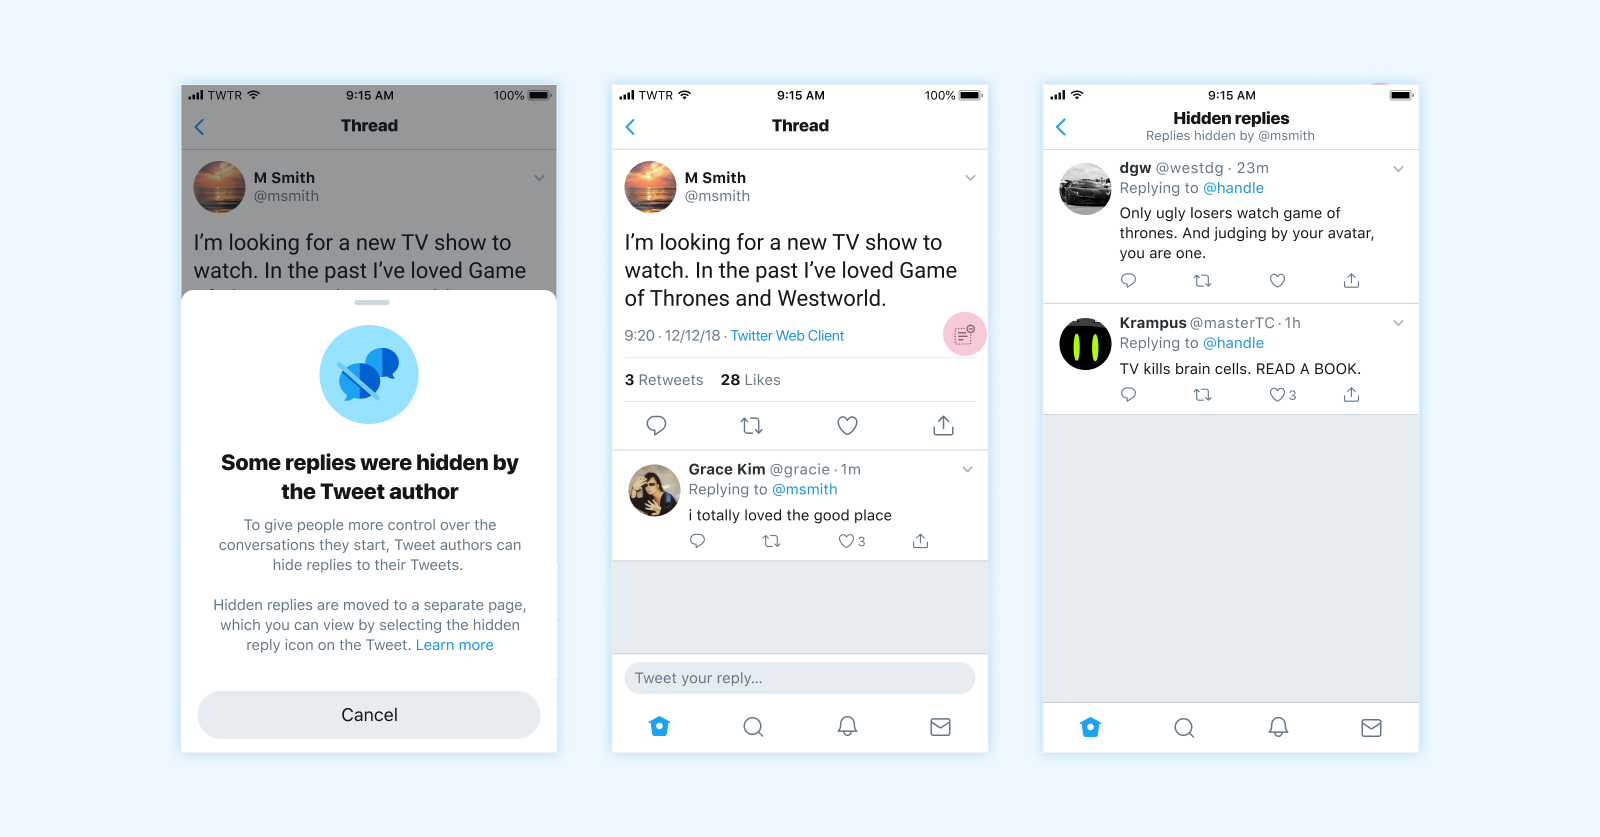Image resolution: width=1600 pixels, height=837 pixels.
Task: Like the Krampus reply showing 3 likes
Action: pyautogui.click(x=1277, y=395)
